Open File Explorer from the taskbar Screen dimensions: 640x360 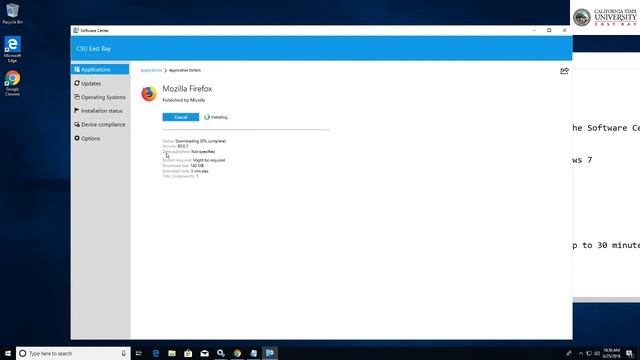click(172, 353)
